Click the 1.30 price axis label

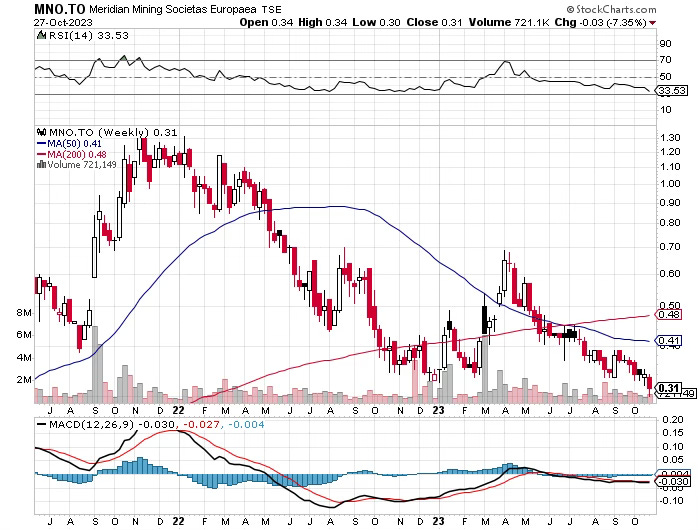(x=670, y=138)
